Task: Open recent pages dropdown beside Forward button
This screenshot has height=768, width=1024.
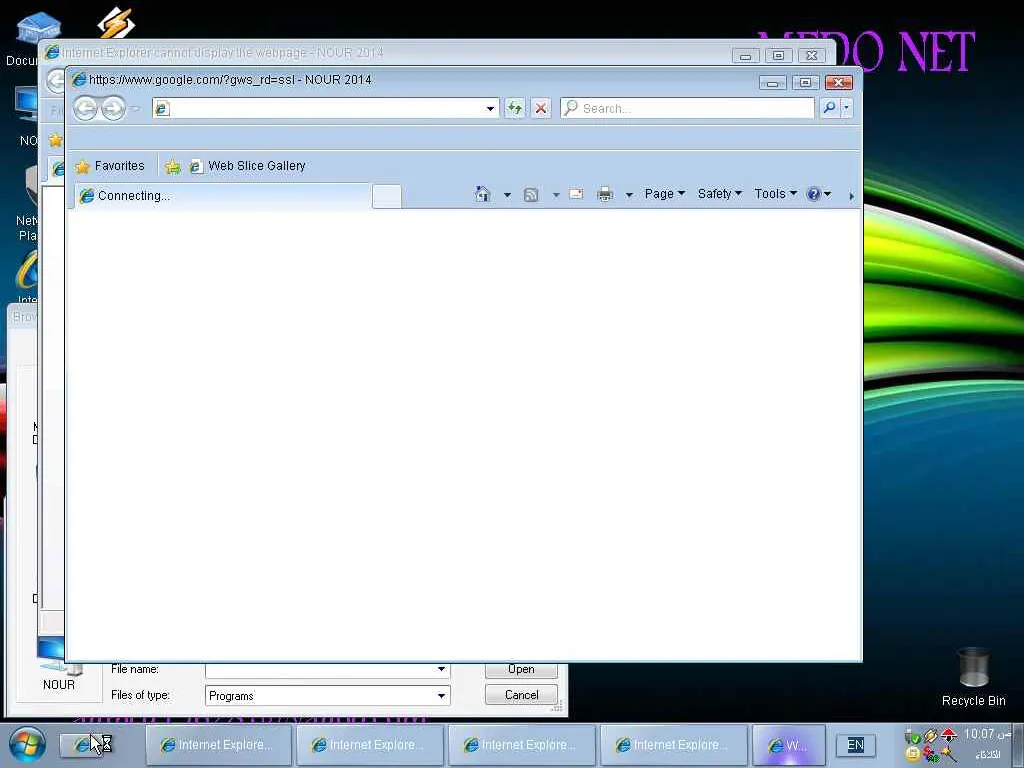Action: click(x=135, y=108)
